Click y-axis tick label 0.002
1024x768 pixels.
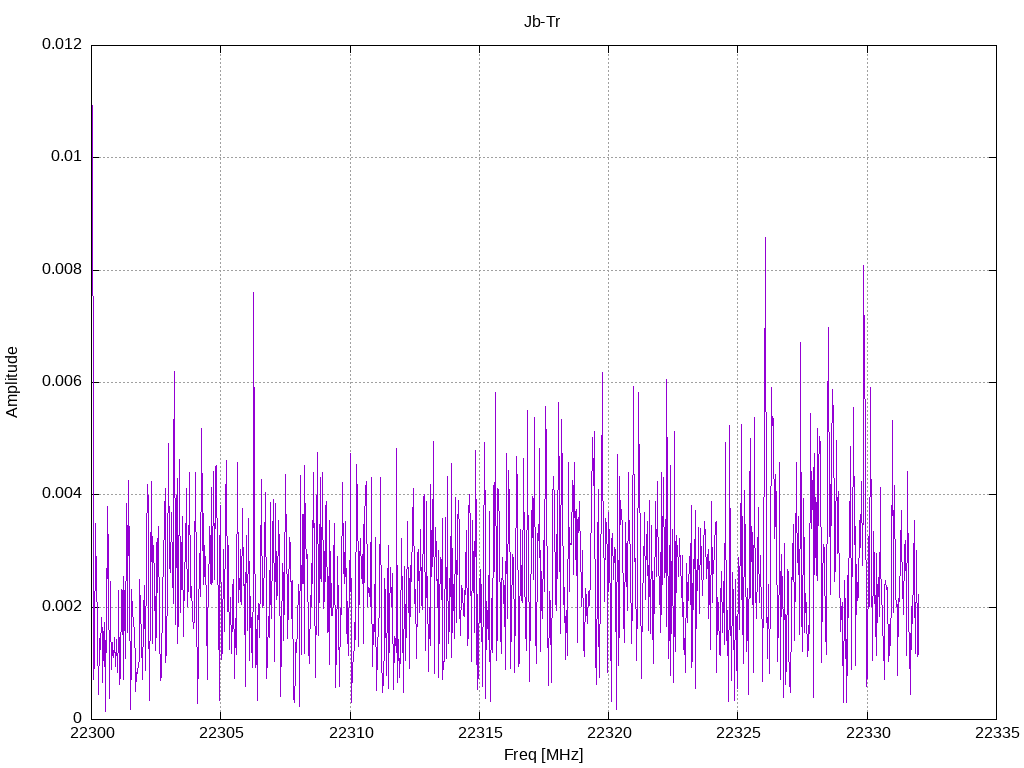pyautogui.click(x=62, y=606)
